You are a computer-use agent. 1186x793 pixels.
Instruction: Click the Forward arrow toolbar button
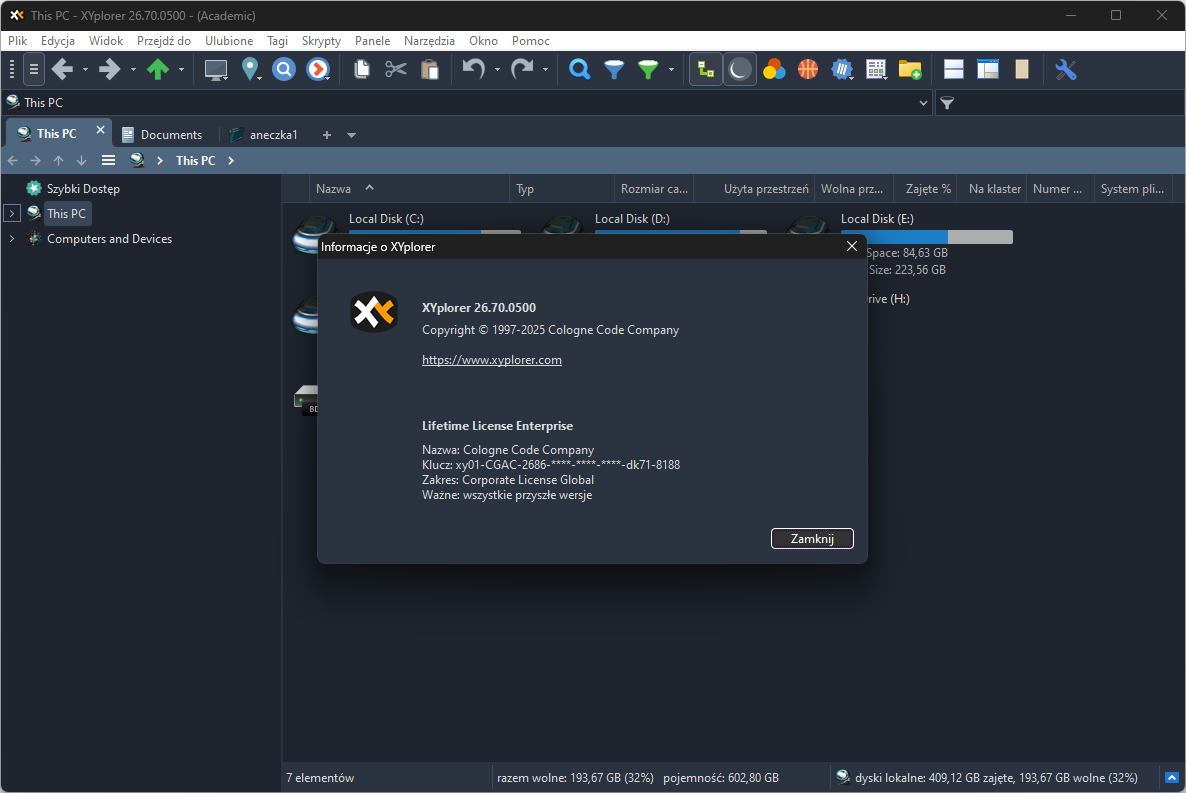click(x=110, y=70)
